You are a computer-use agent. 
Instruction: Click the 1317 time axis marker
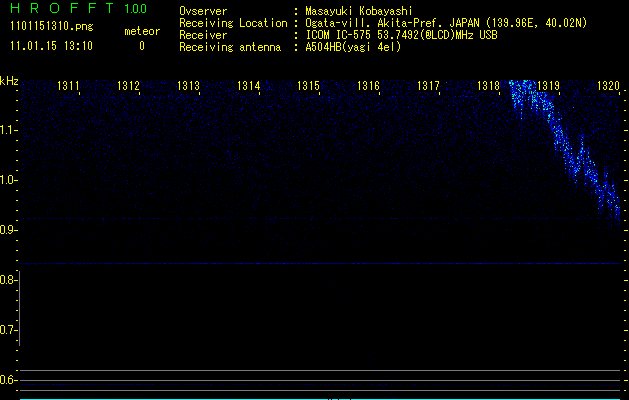tap(428, 85)
